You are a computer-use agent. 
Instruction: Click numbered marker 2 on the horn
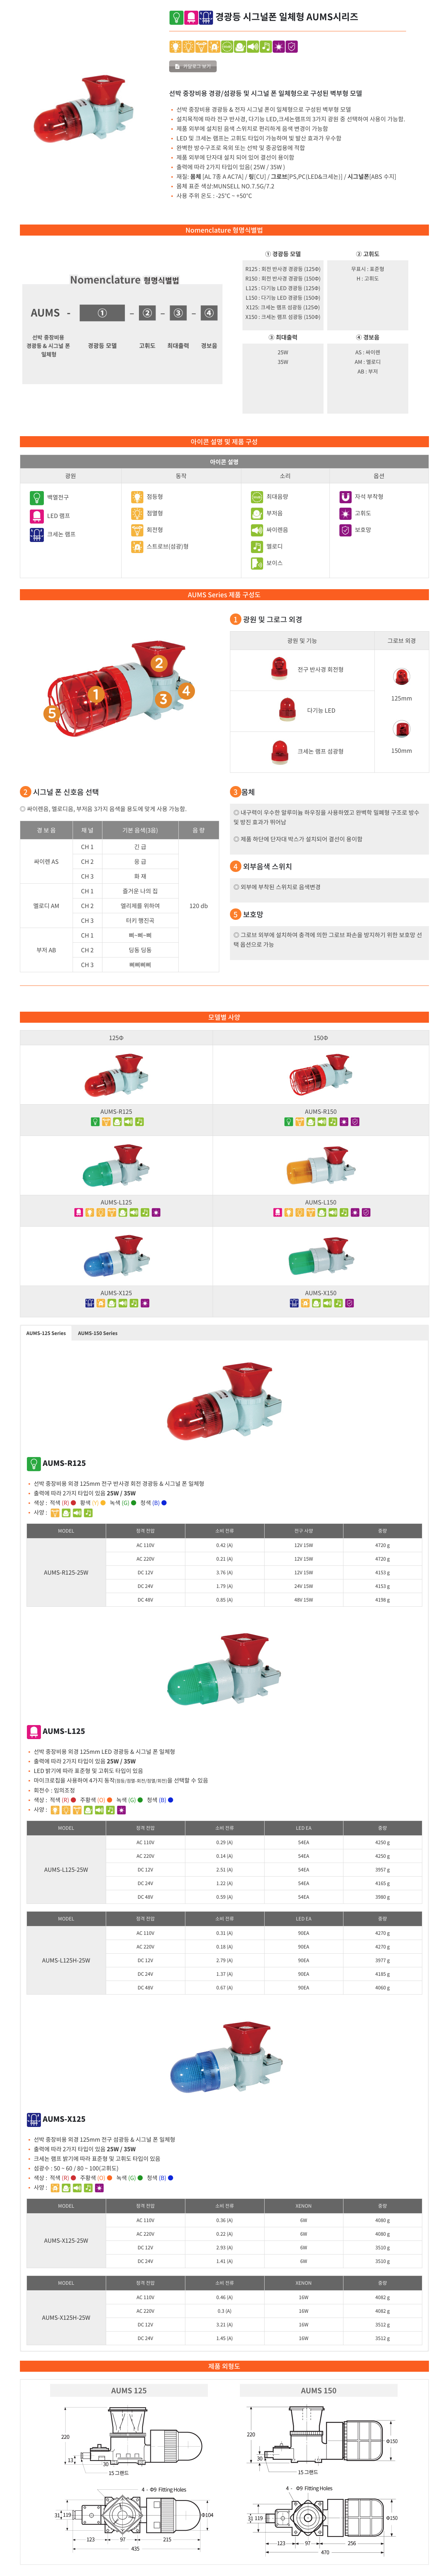[x=158, y=663]
